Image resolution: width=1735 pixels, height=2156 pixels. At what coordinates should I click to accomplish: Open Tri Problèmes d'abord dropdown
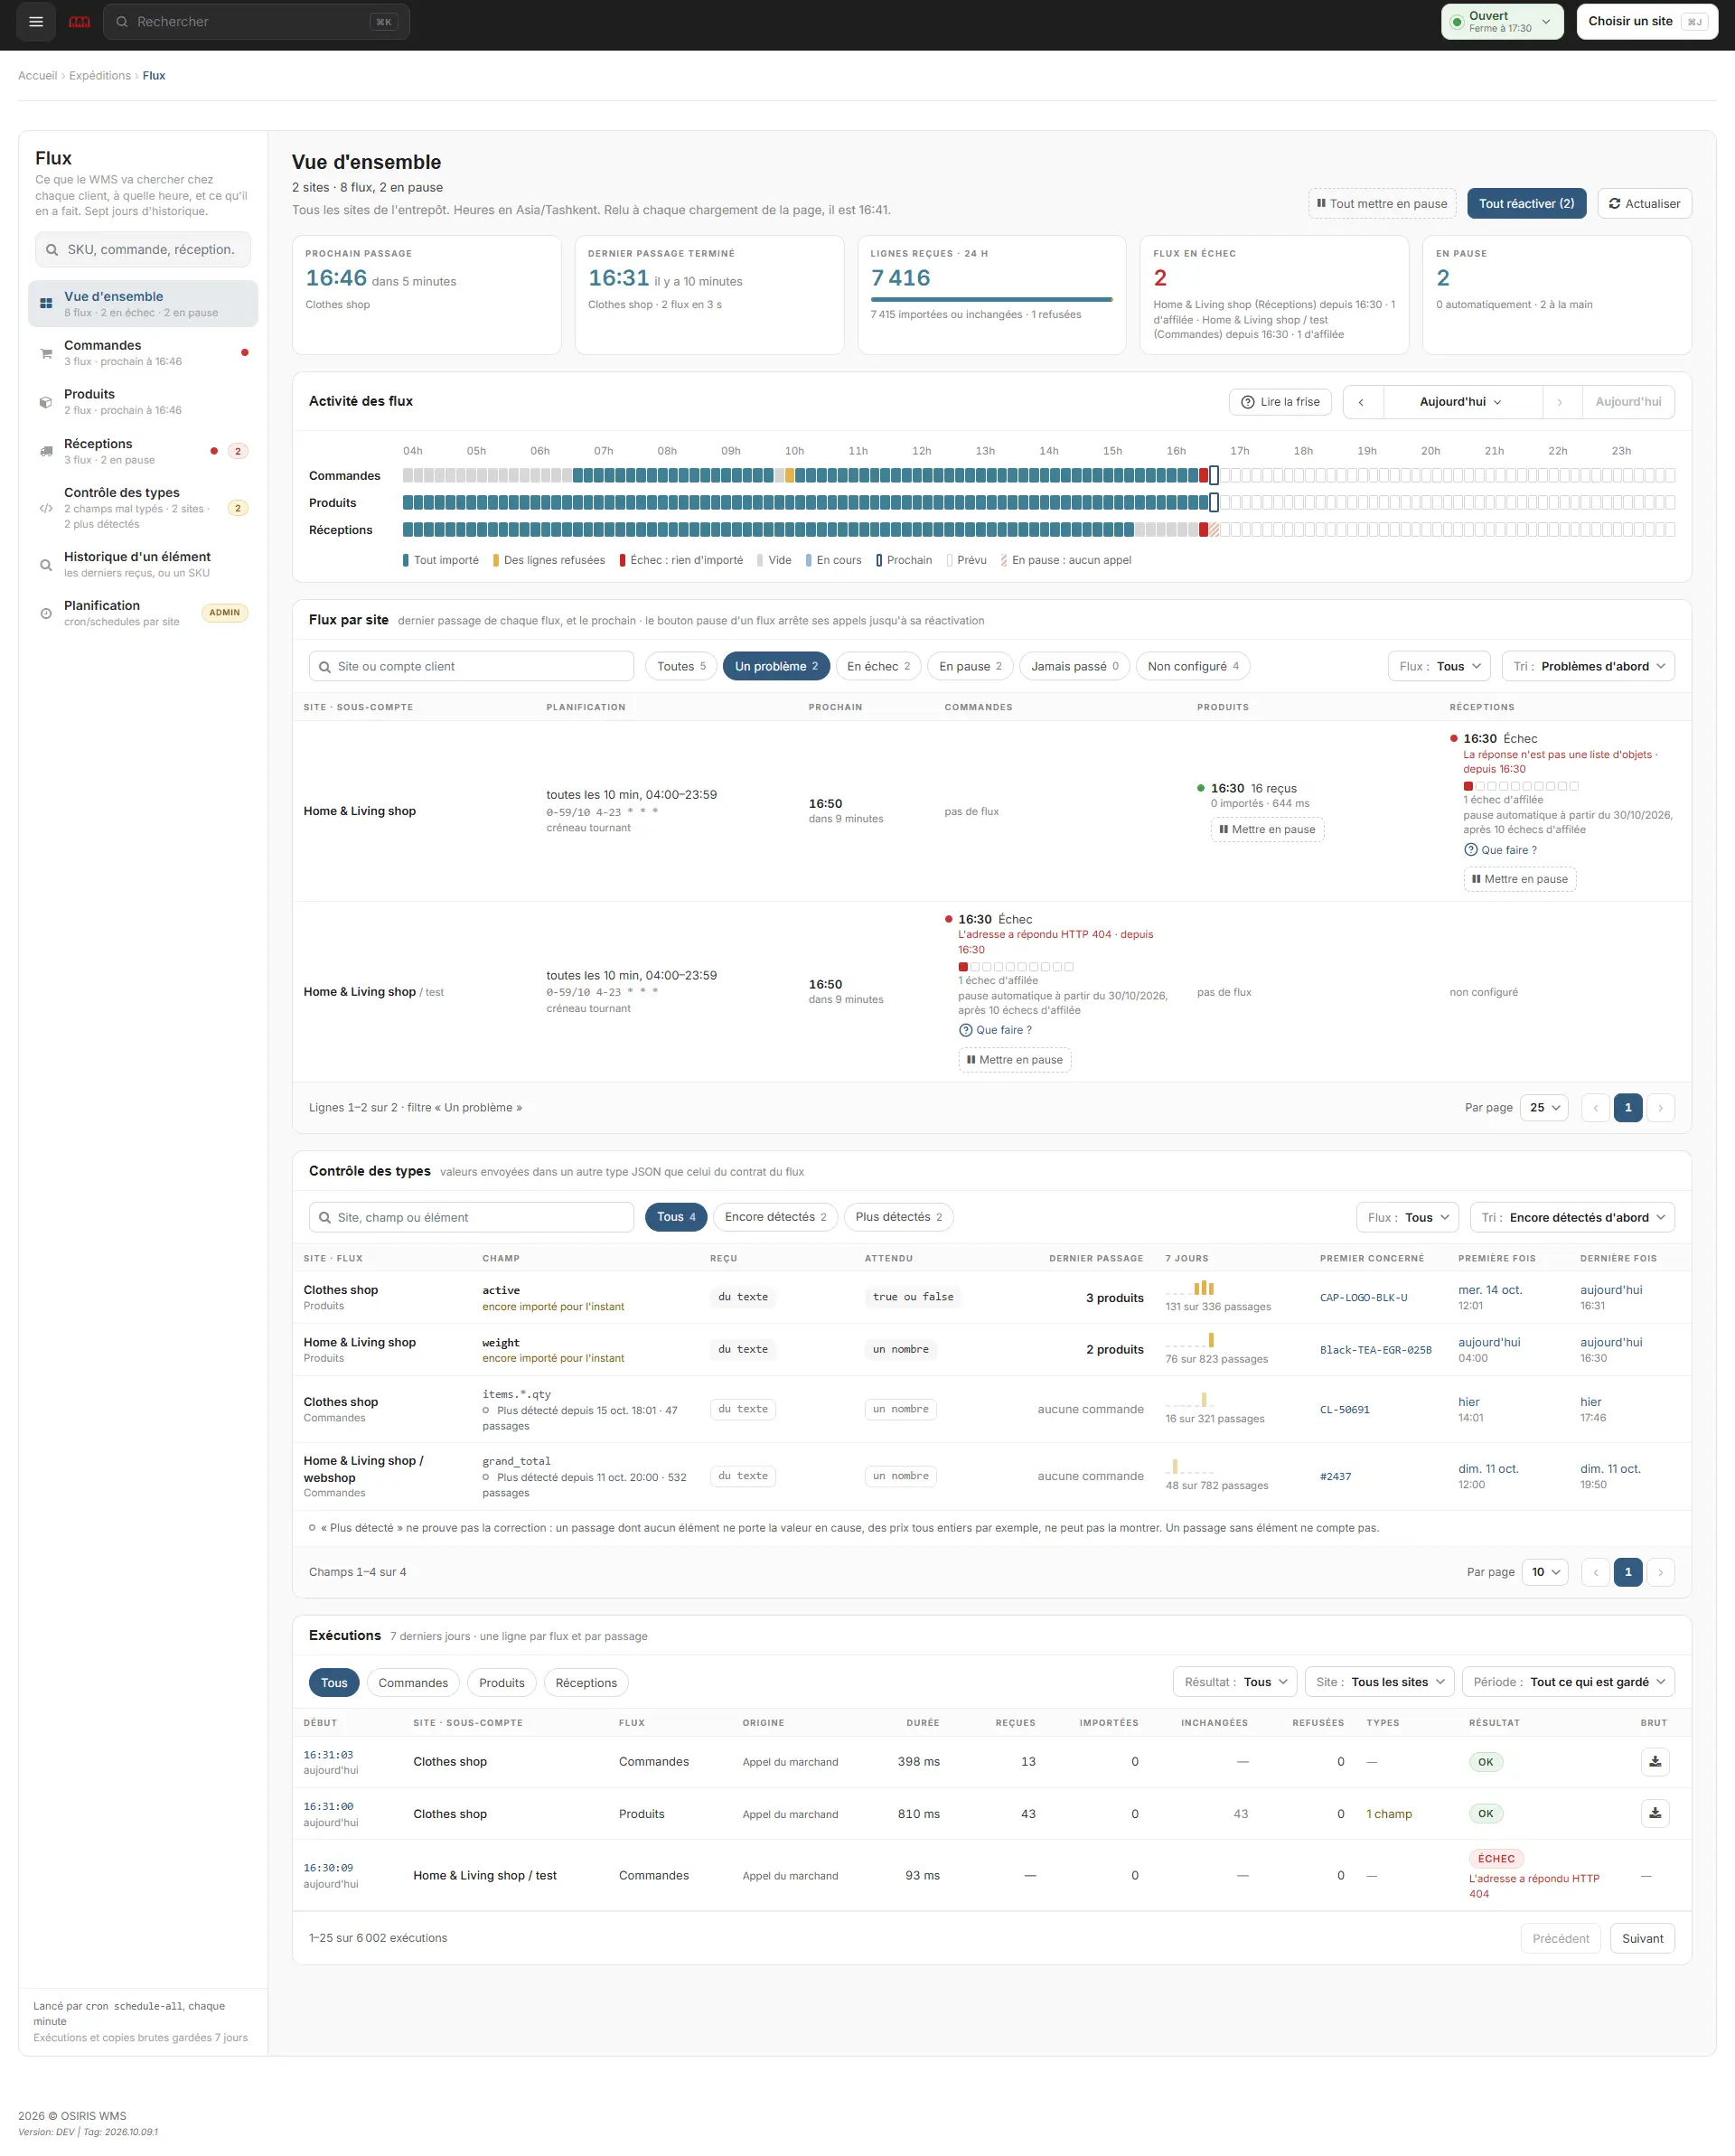click(1588, 666)
